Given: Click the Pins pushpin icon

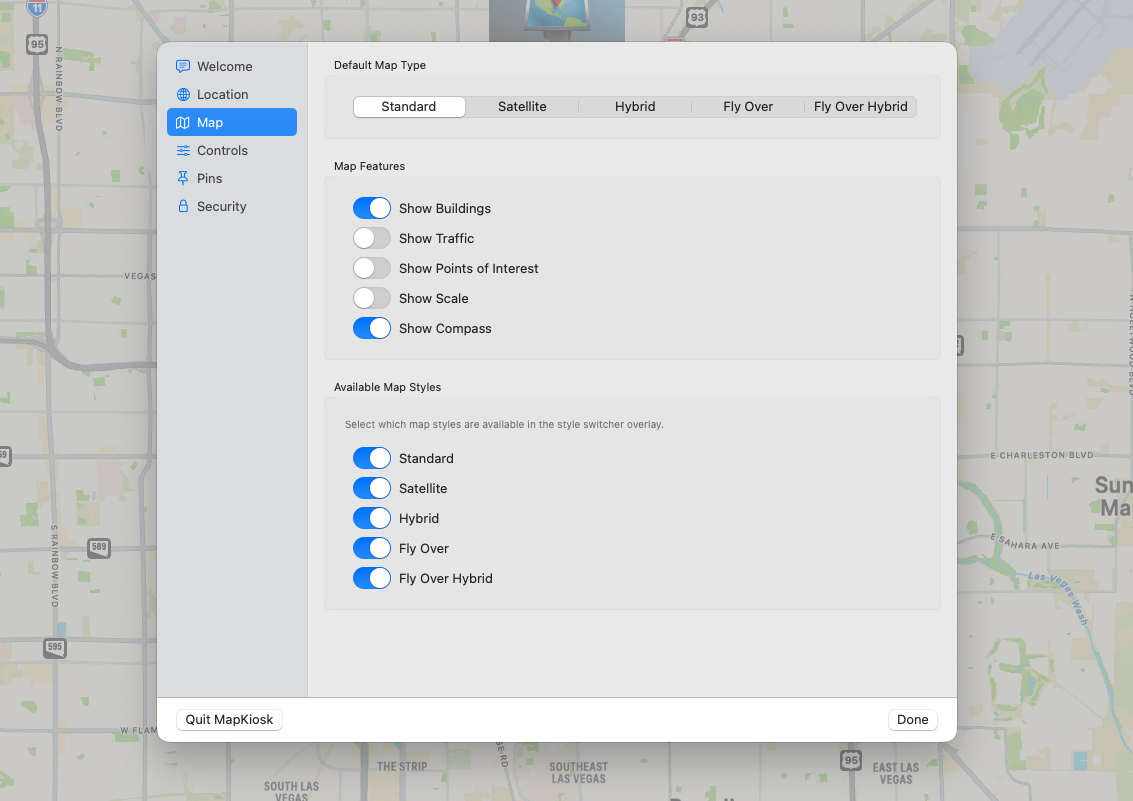Looking at the screenshot, I should 183,178.
